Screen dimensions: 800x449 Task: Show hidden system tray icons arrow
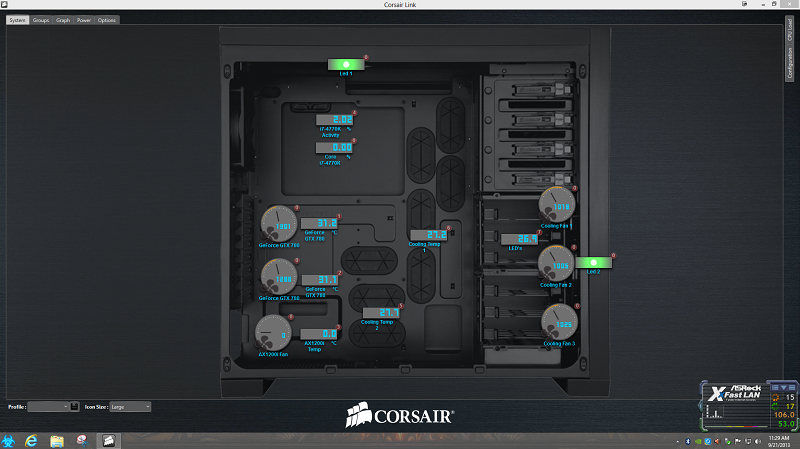point(678,442)
